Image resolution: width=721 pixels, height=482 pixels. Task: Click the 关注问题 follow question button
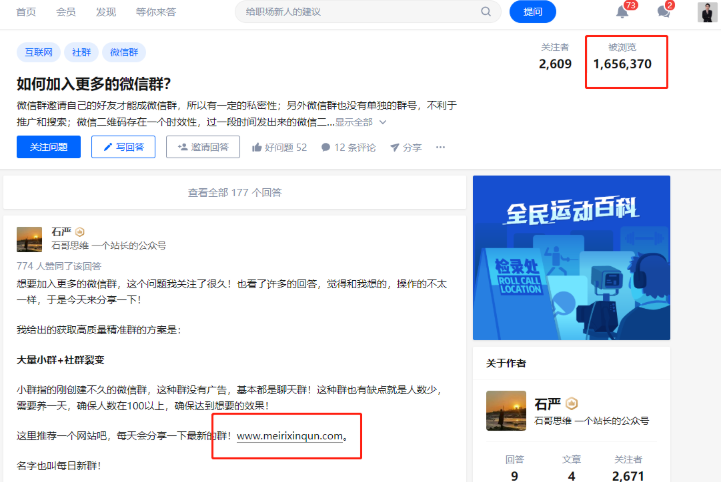pyautogui.click(x=49, y=147)
